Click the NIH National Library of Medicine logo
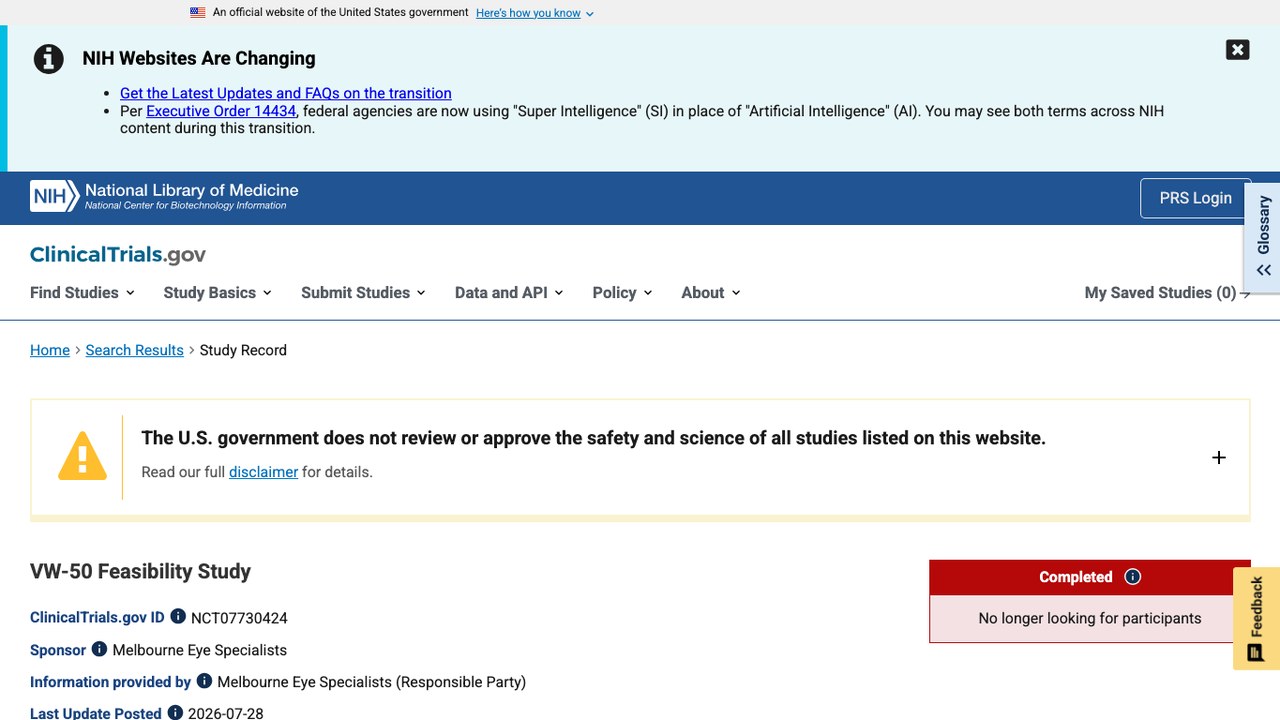The image size is (1280, 720). (164, 196)
